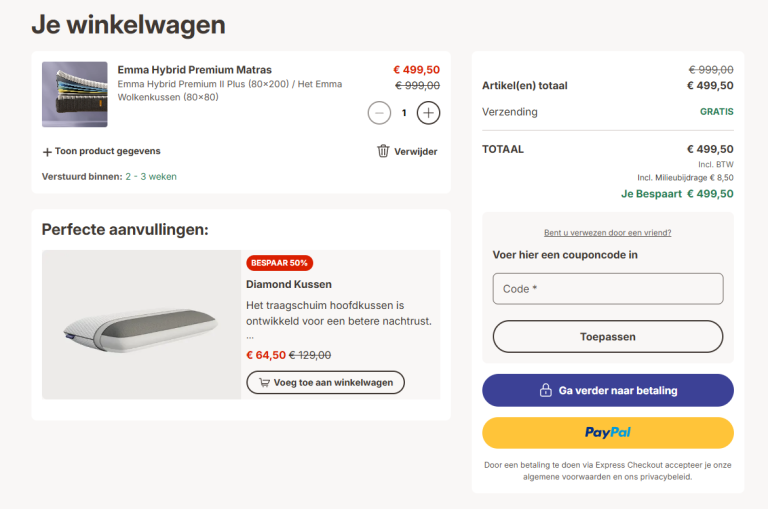Pay with the PayPal button

click(x=607, y=433)
